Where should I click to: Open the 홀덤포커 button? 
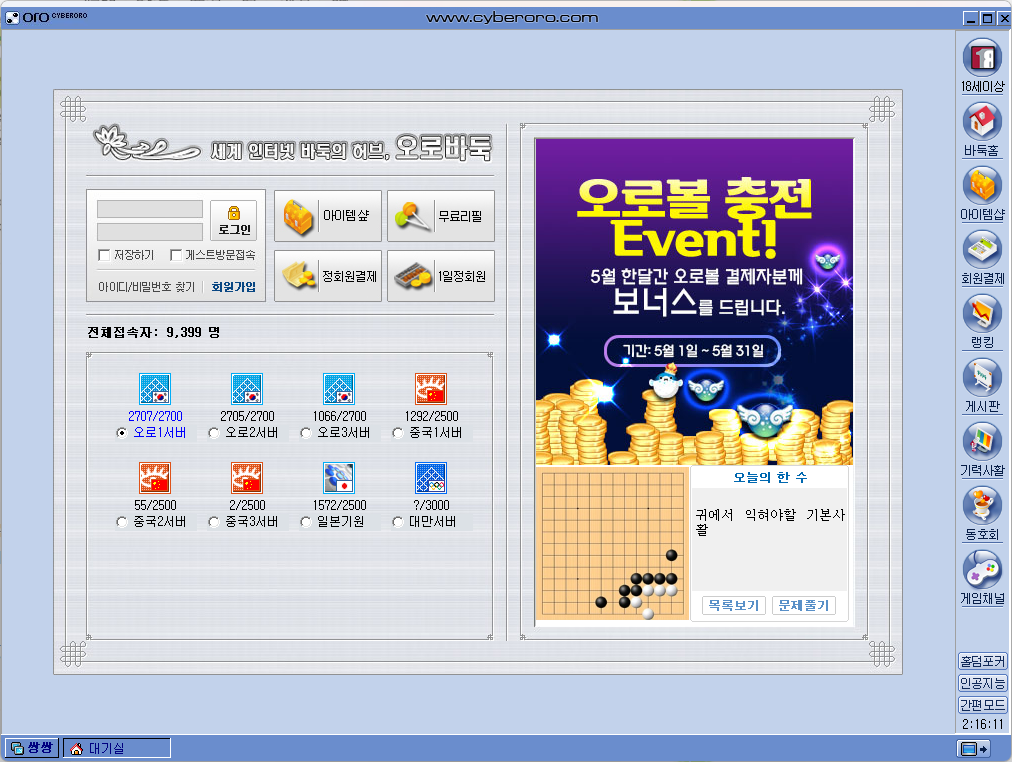(x=982, y=661)
